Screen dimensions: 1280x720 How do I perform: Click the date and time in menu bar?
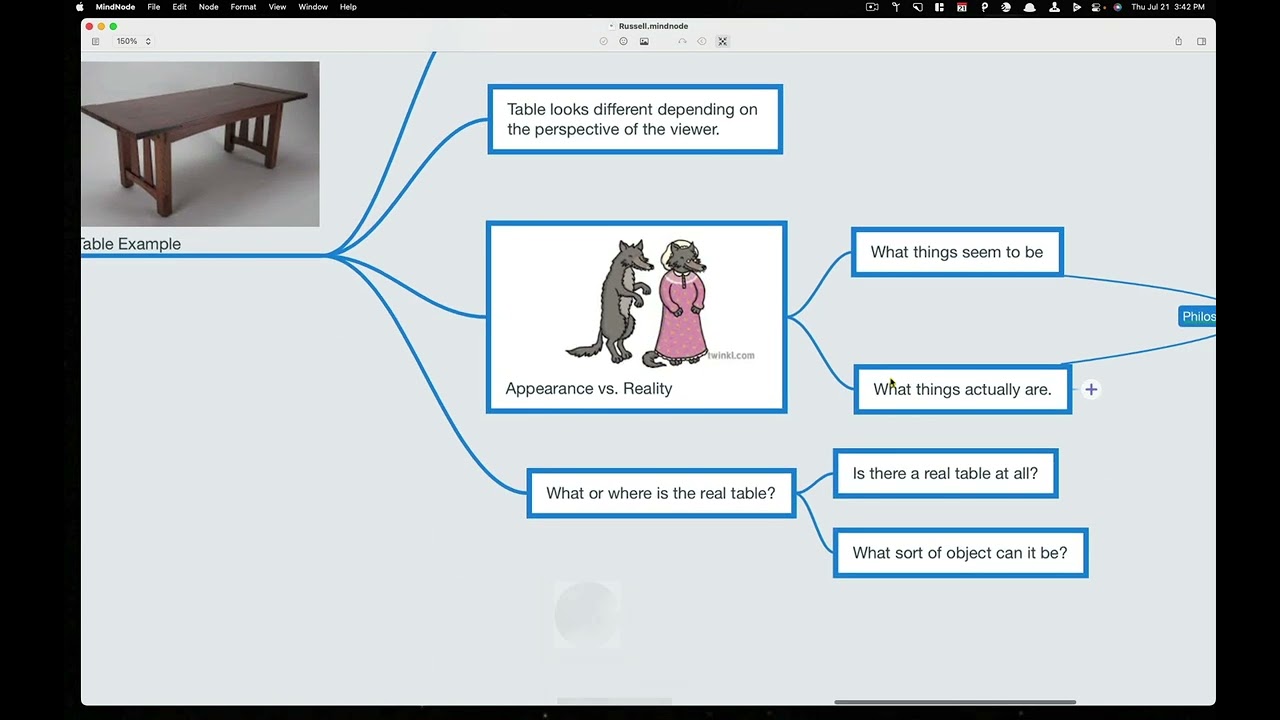point(1168,7)
